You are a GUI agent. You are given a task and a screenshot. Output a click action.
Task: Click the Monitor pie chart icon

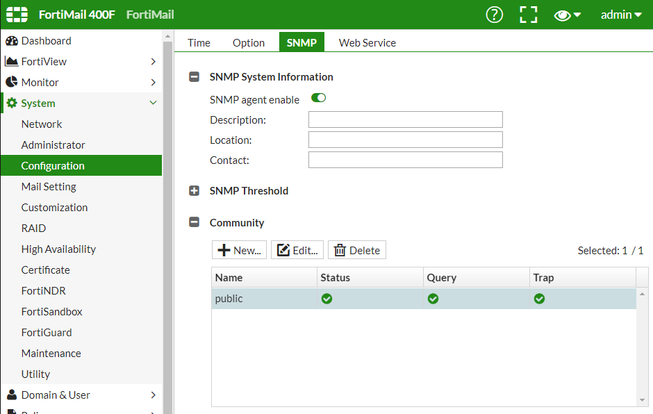click(11, 82)
